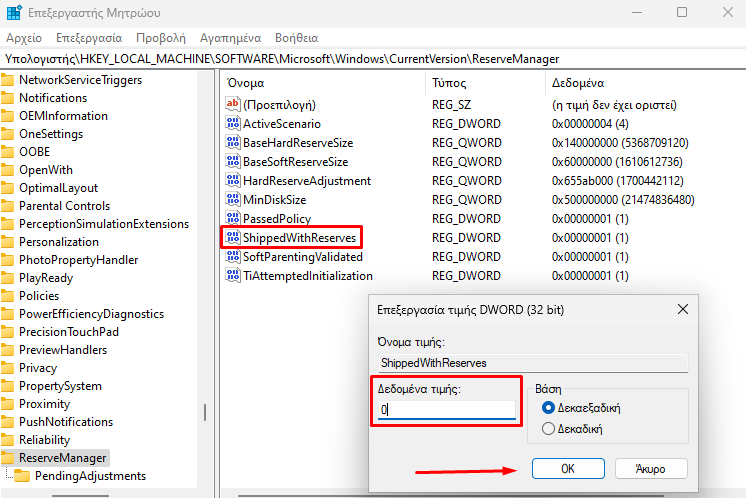
Task: Click the Privacy folder icon
Action: pyautogui.click(x=7, y=368)
